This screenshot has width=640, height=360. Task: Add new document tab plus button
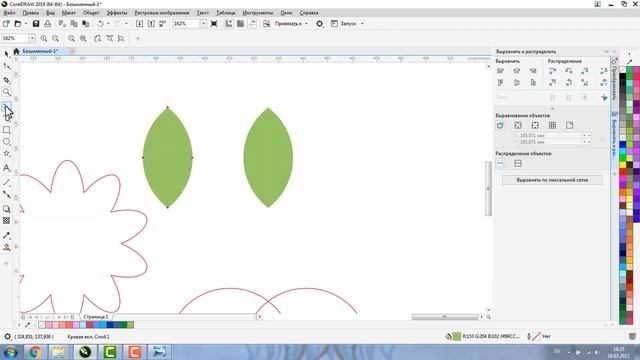pyautogui.click(x=72, y=51)
